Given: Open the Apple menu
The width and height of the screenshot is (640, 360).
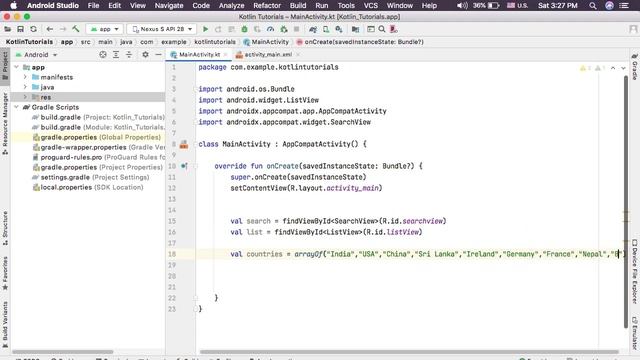Looking at the screenshot, I should (13, 6).
